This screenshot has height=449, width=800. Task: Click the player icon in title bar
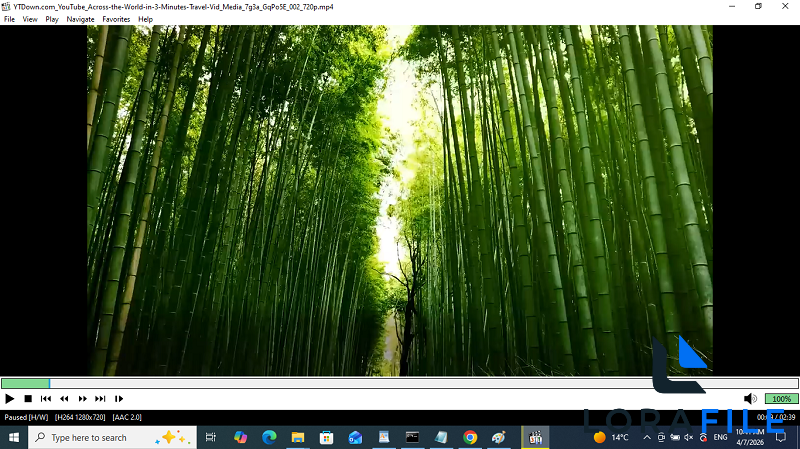pos(6,7)
